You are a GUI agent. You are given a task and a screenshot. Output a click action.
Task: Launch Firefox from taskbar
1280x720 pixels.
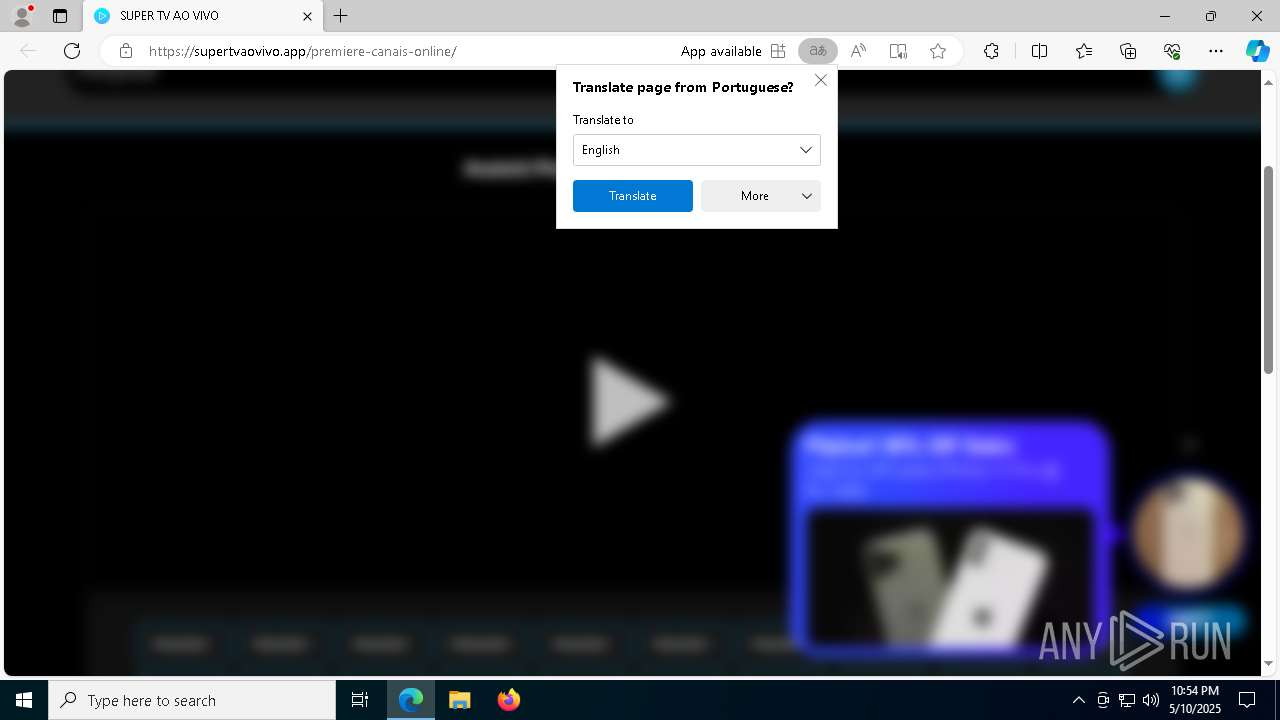point(508,700)
